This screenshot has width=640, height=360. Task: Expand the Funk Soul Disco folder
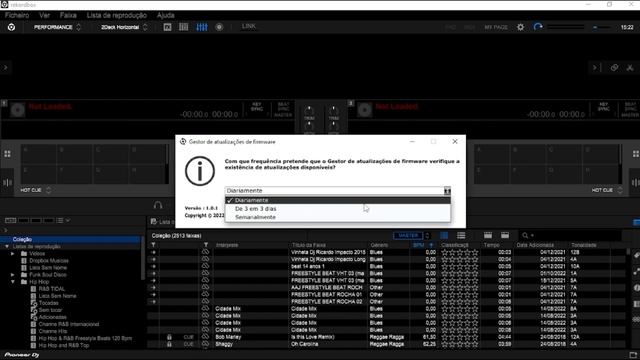(x=13, y=275)
